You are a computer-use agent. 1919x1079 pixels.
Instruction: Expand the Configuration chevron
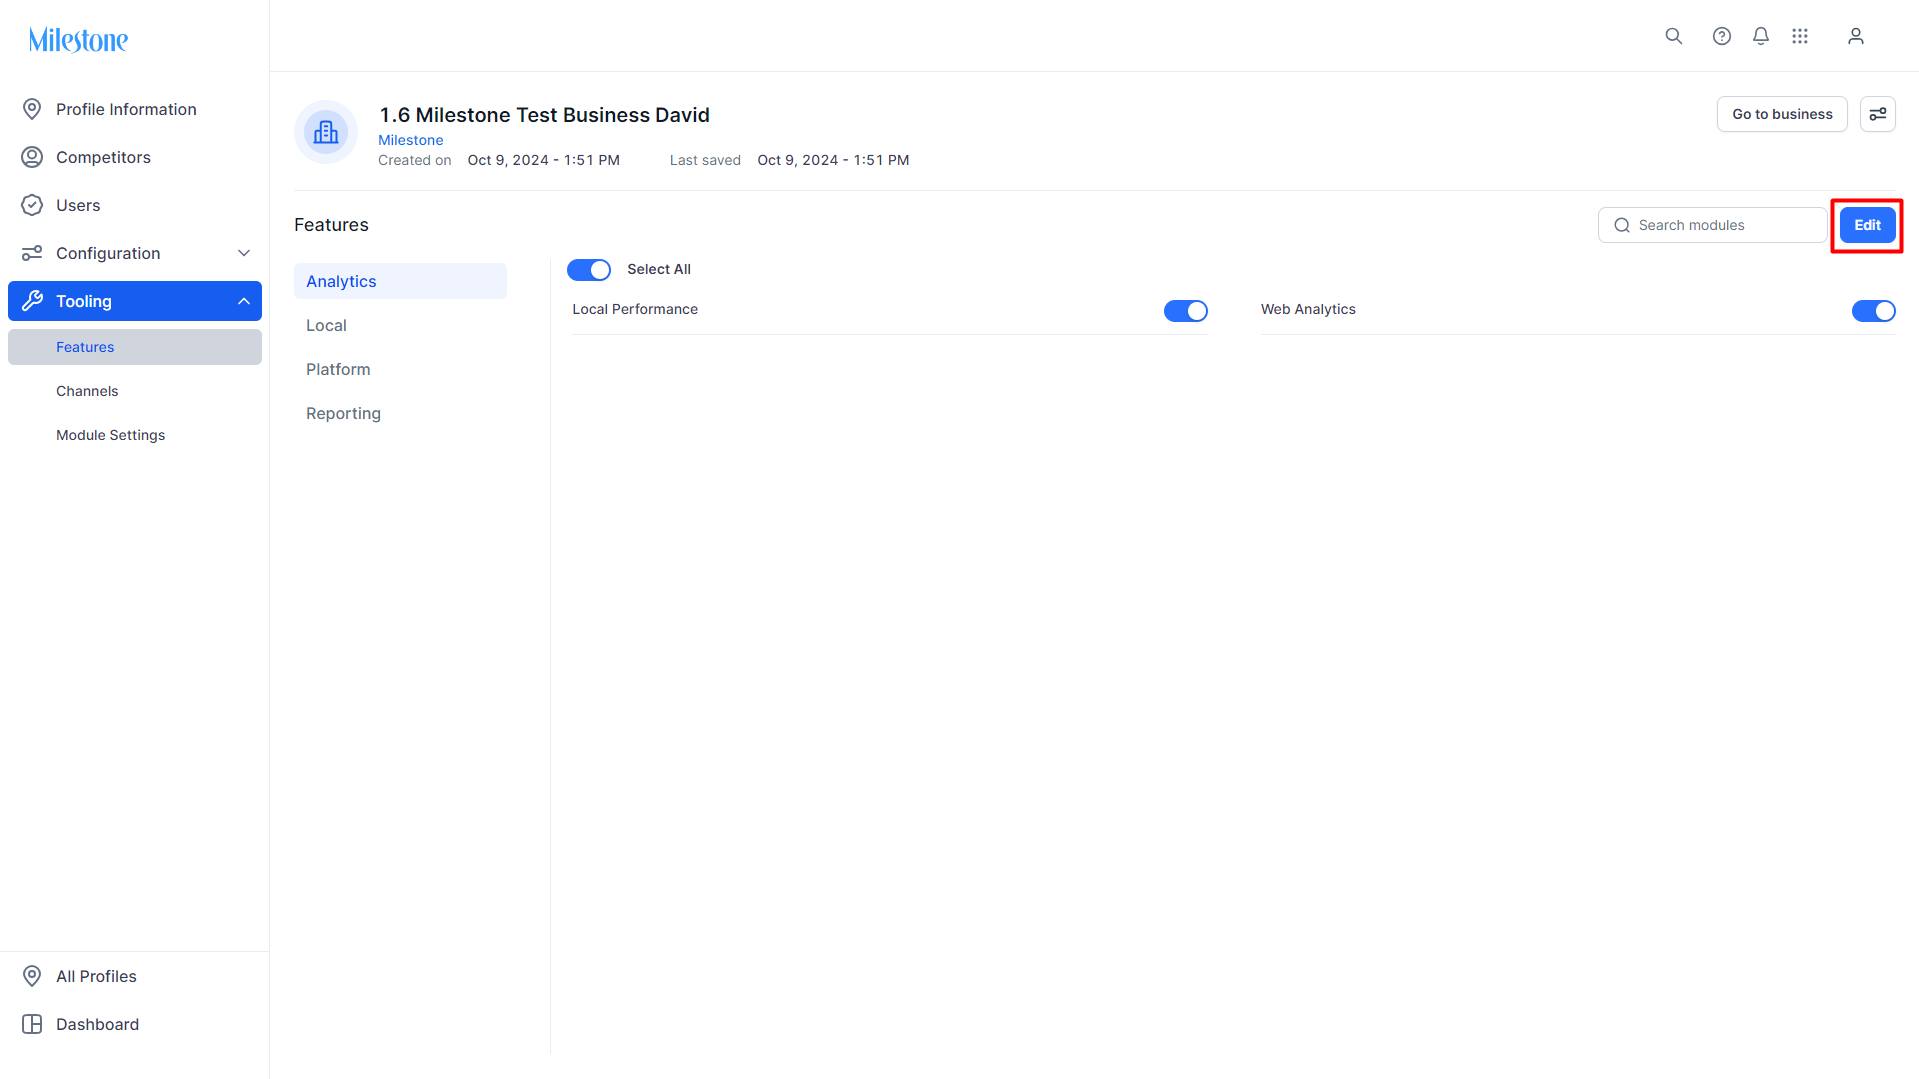(244, 253)
